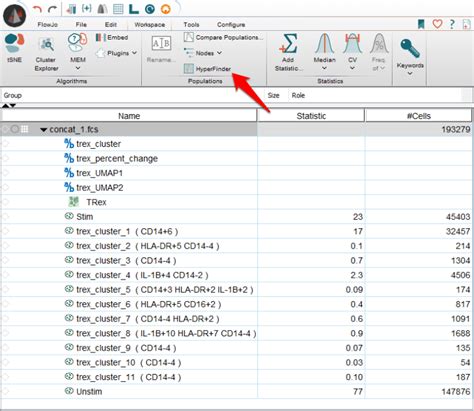The image size is (474, 411).
Task: Click the Group header label
Action: point(13,95)
